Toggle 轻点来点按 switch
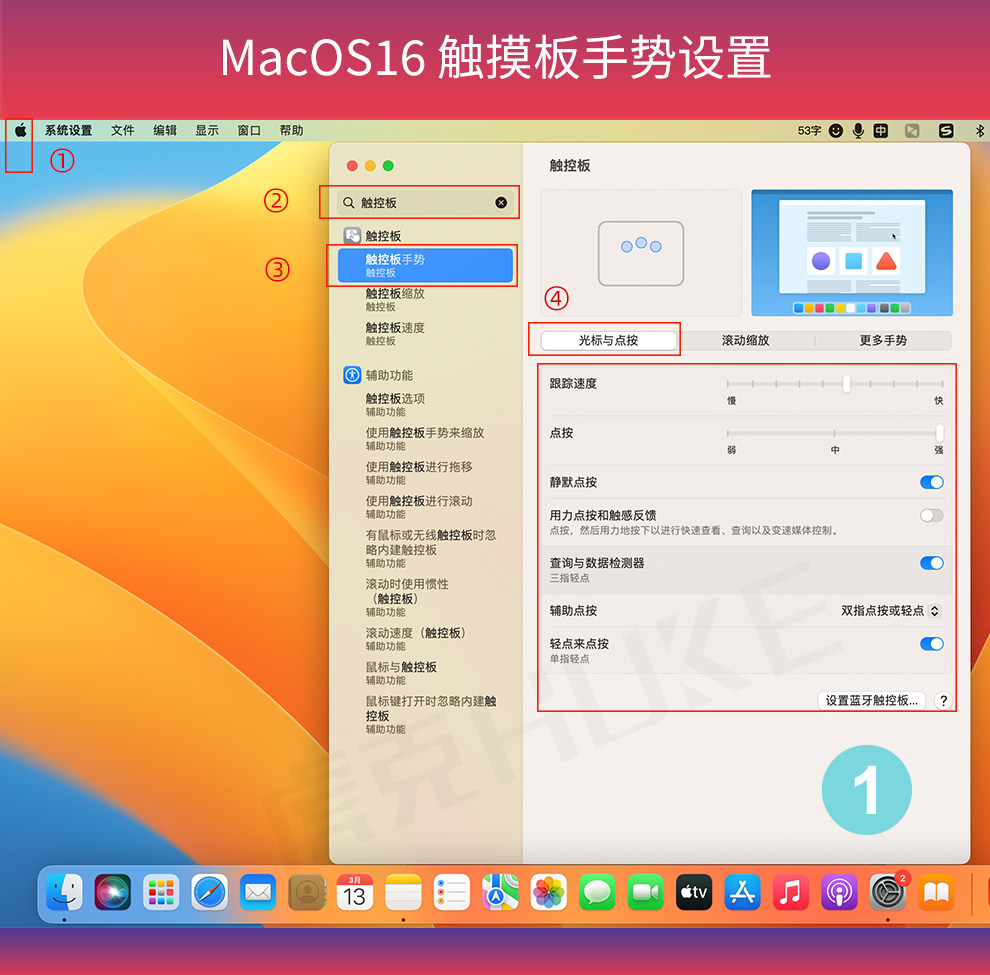The image size is (990, 975). click(x=932, y=644)
